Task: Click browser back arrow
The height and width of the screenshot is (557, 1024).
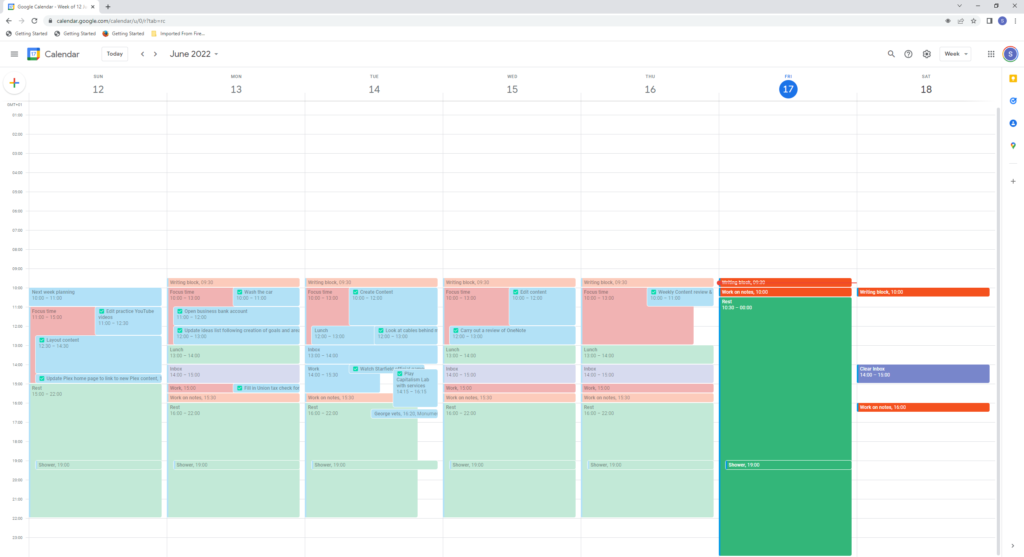Action: tap(8, 21)
